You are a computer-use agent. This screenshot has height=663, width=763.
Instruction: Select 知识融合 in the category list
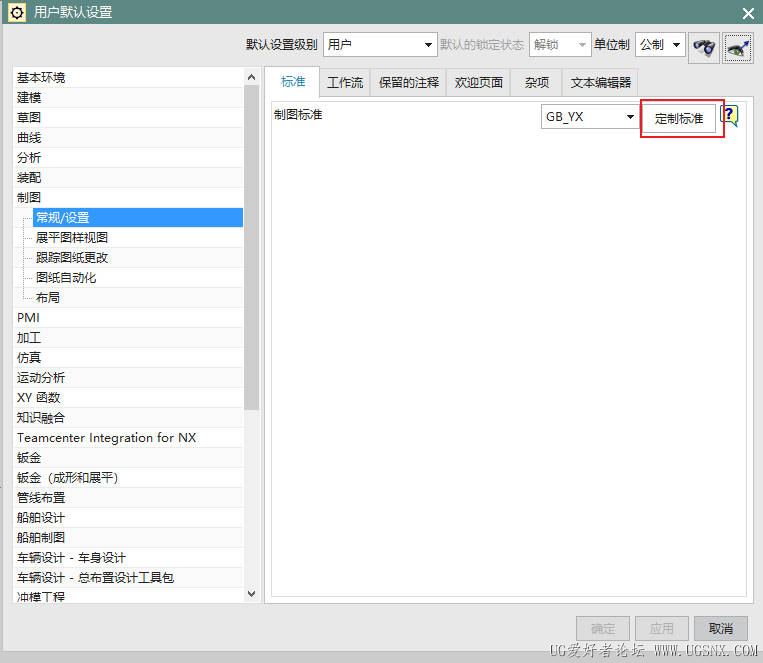pos(128,418)
